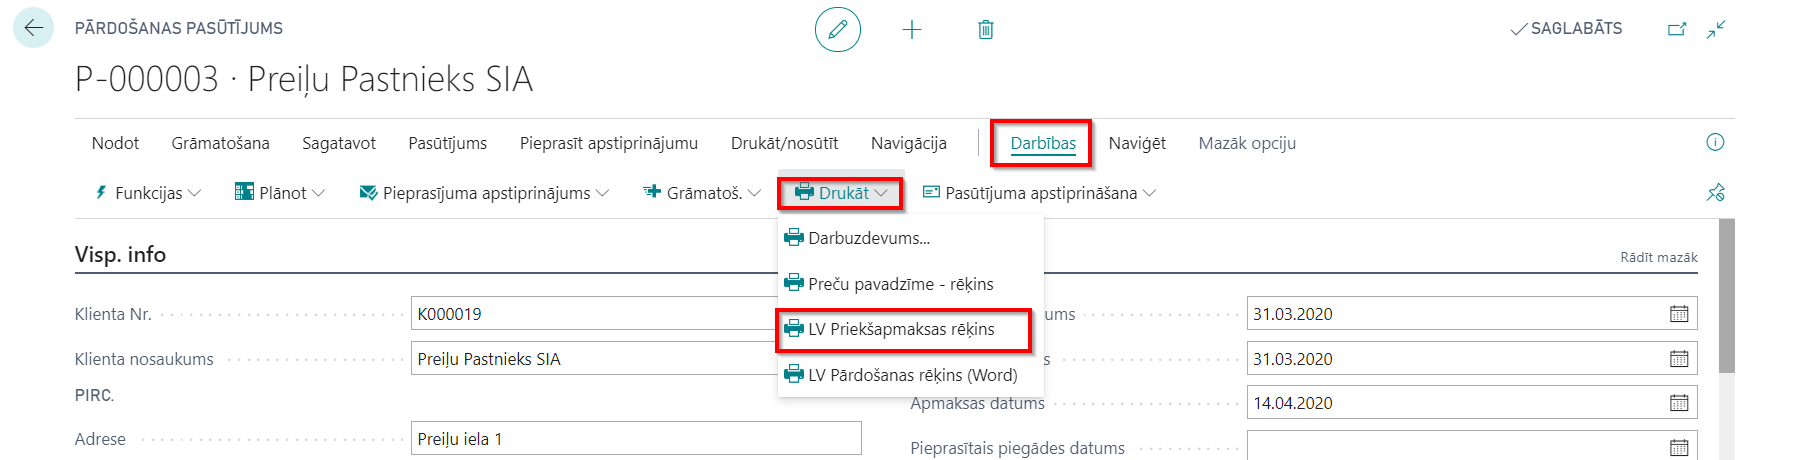Select the Naviģēt tab
Viewport: 1793px width, 460px height.
(x=1137, y=143)
